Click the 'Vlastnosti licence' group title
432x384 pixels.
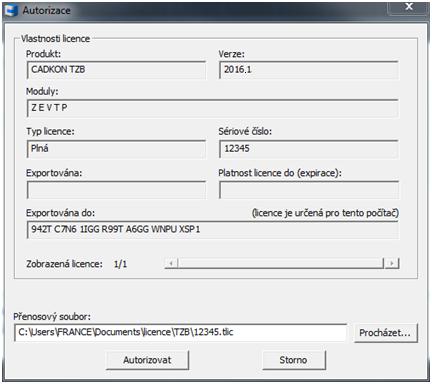point(55,39)
